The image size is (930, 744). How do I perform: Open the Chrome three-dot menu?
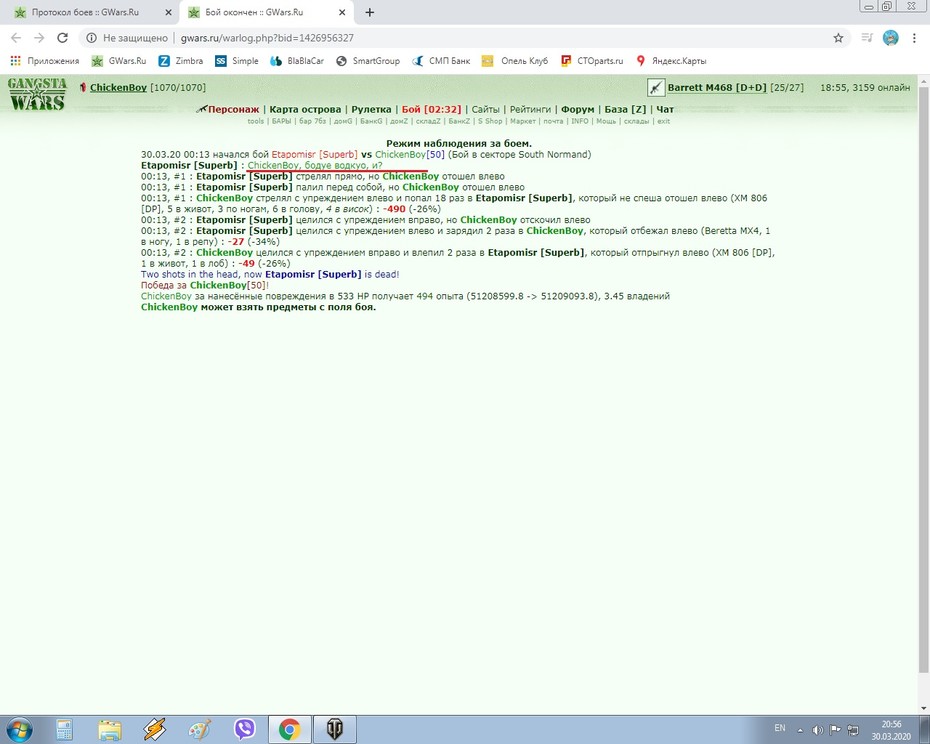[x=914, y=38]
